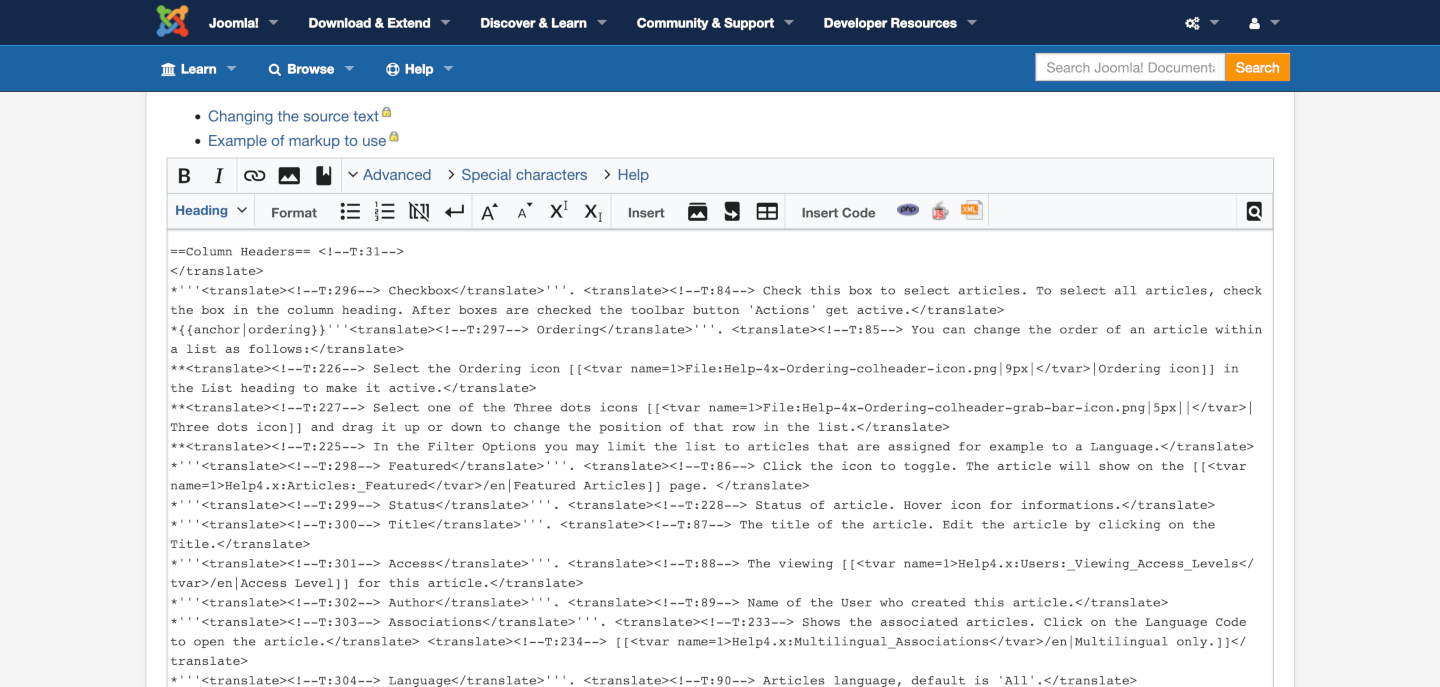Open Developer Resources dropdown
The image size is (1440, 687).
click(900, 23)
